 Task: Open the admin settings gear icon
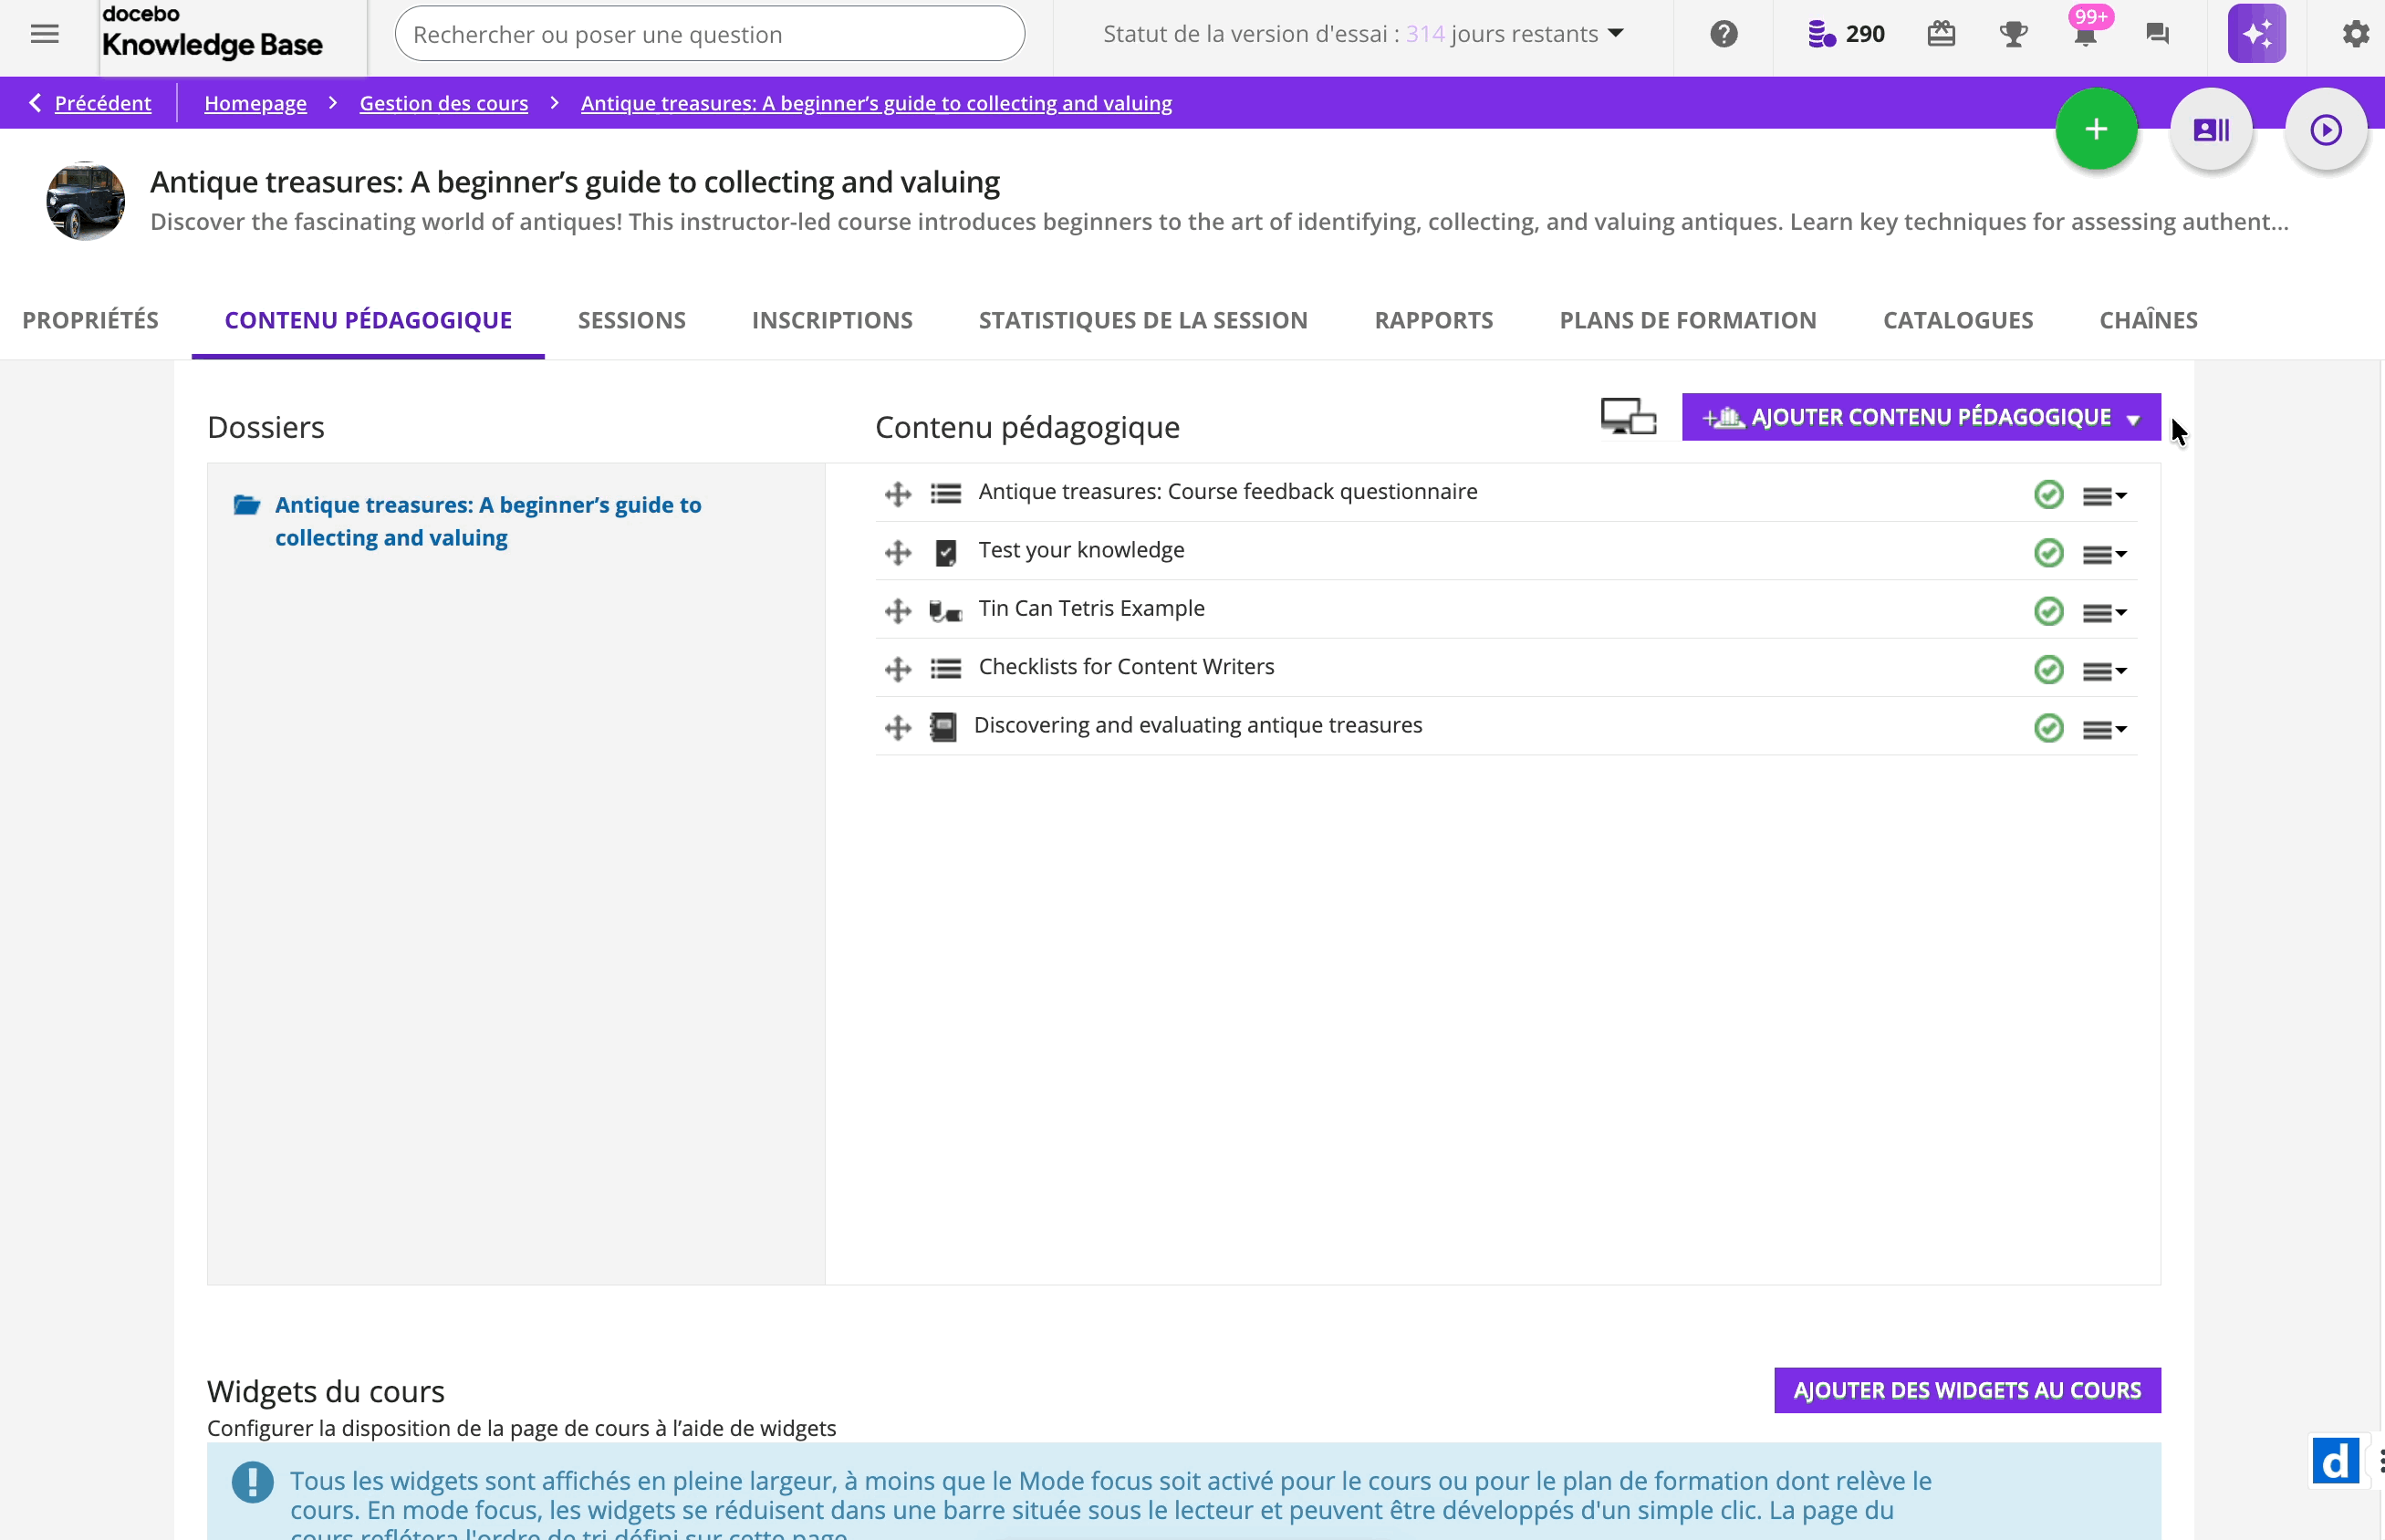pos(2355,34)
